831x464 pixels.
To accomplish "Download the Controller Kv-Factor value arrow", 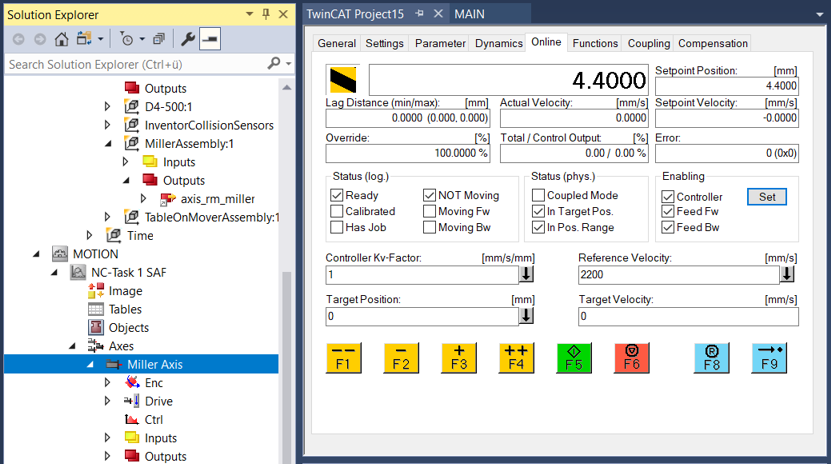I will 526,274.
